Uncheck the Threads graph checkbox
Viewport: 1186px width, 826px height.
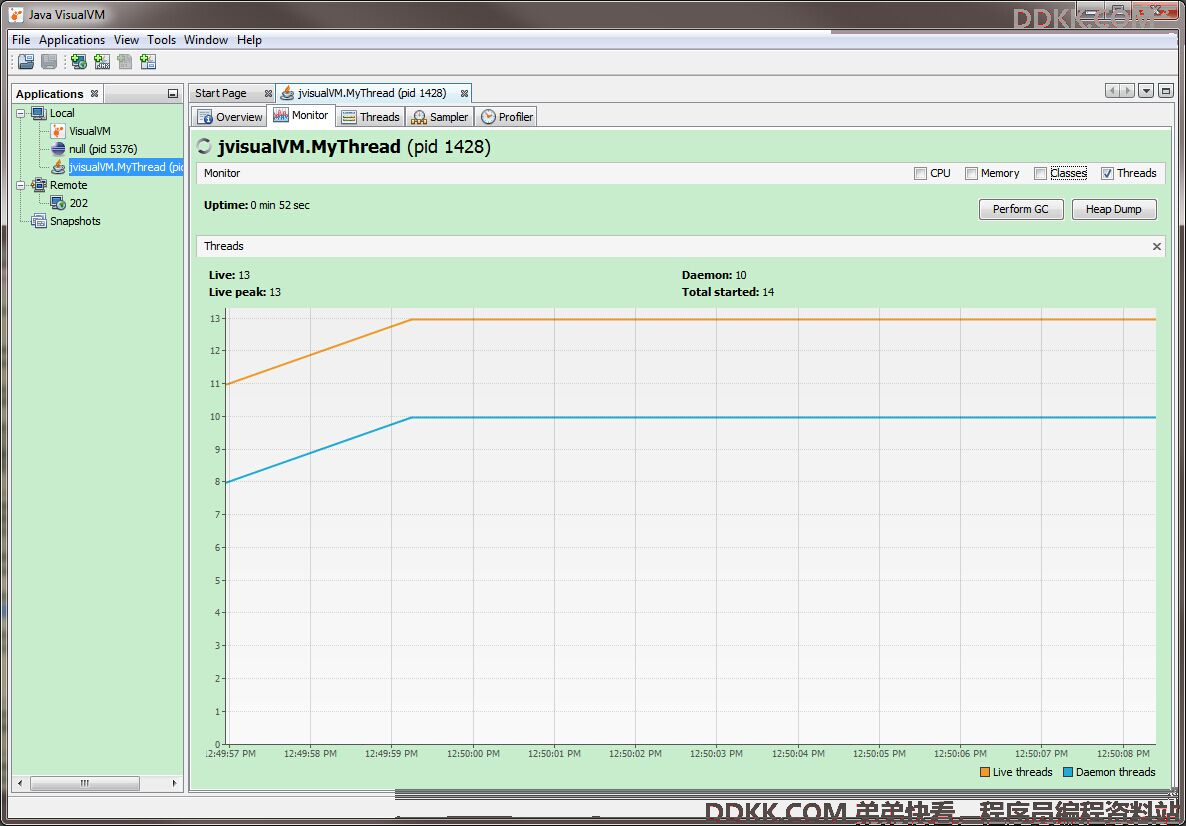pyautogui.click(x=1107, y=173)
